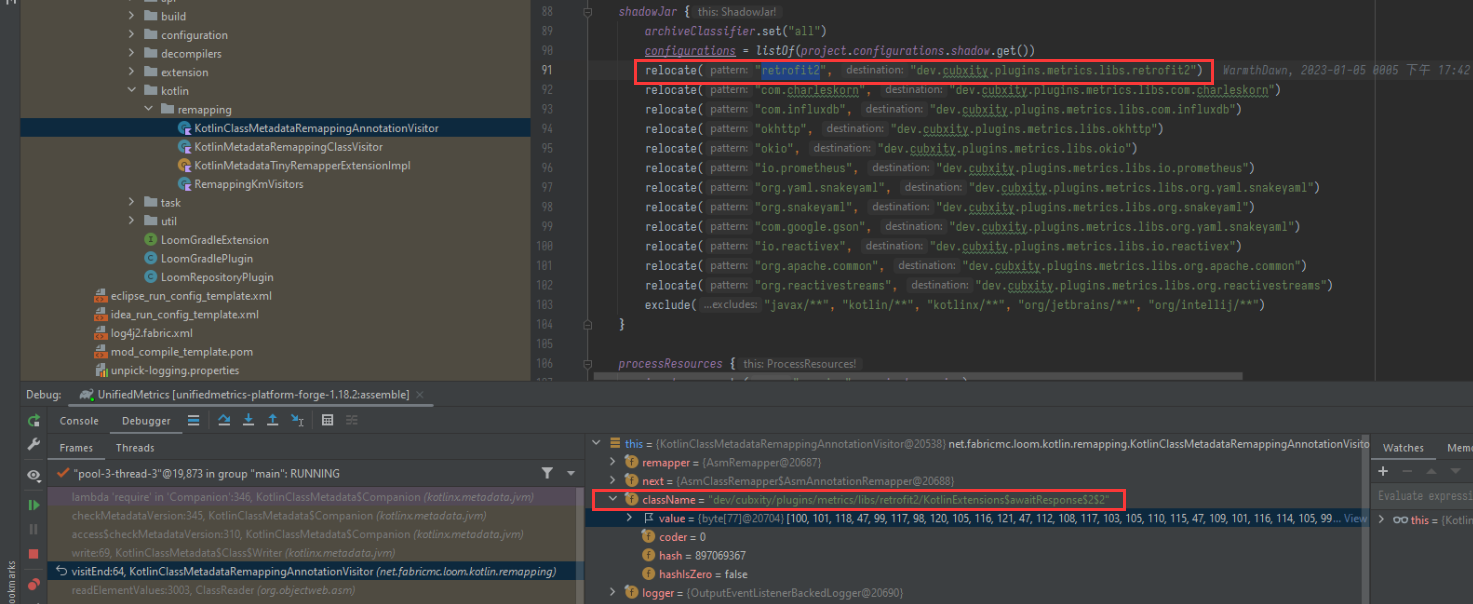This screenshot has width=1473, height=604.
Task: Collapse the "this" variable node
Action: click(x=596, y=443)
